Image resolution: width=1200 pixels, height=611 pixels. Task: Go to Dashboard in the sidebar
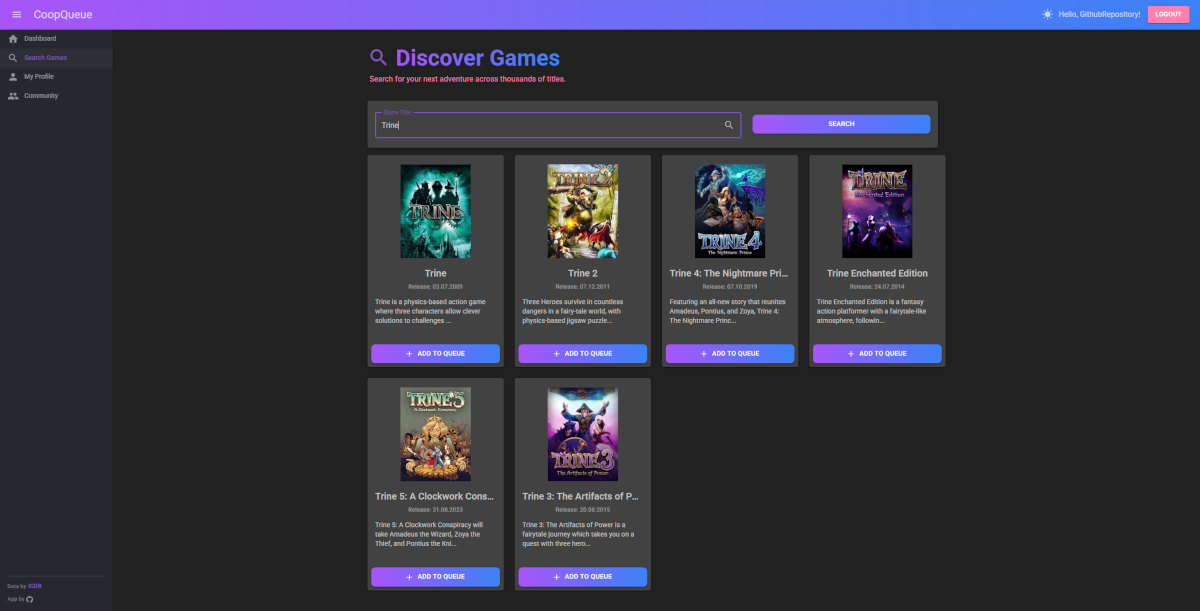40,38
